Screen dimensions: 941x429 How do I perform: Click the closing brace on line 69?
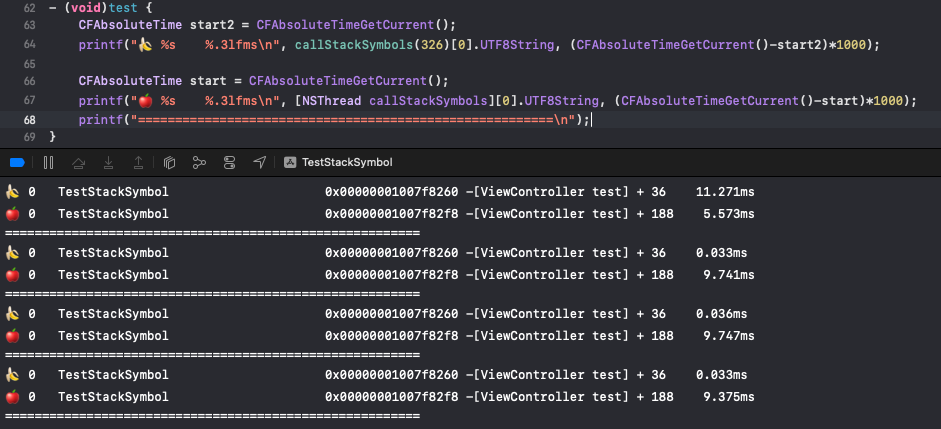52,137
